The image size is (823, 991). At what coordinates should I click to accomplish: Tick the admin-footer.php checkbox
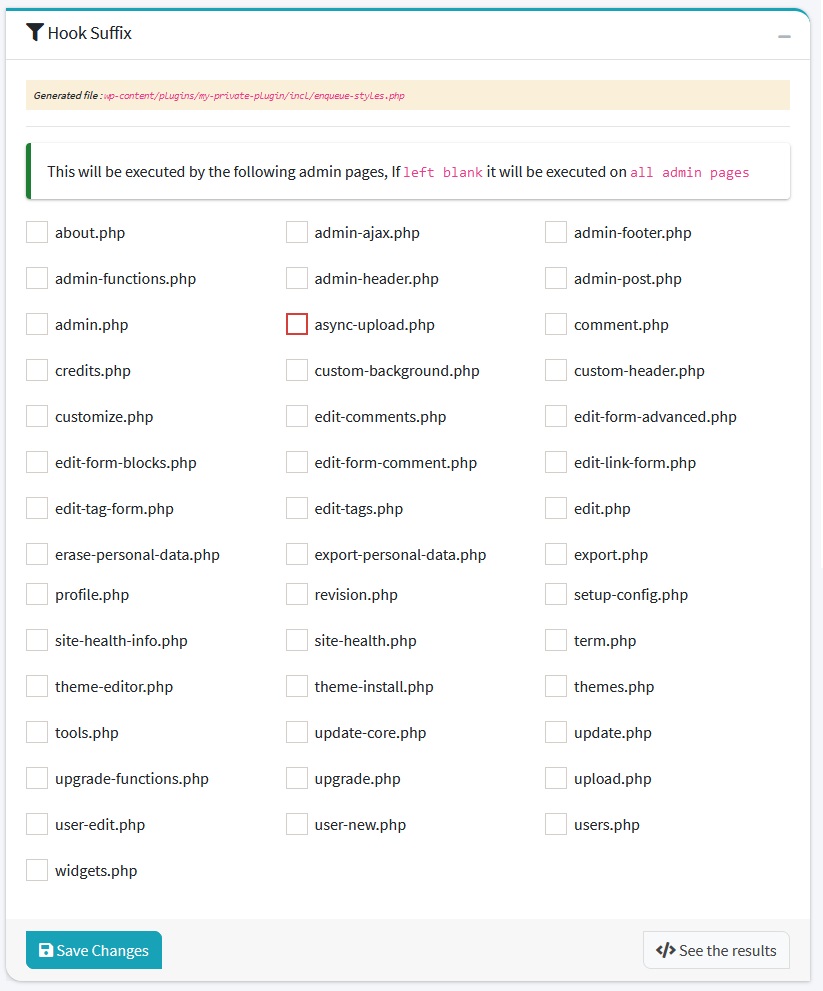[556, 233]
